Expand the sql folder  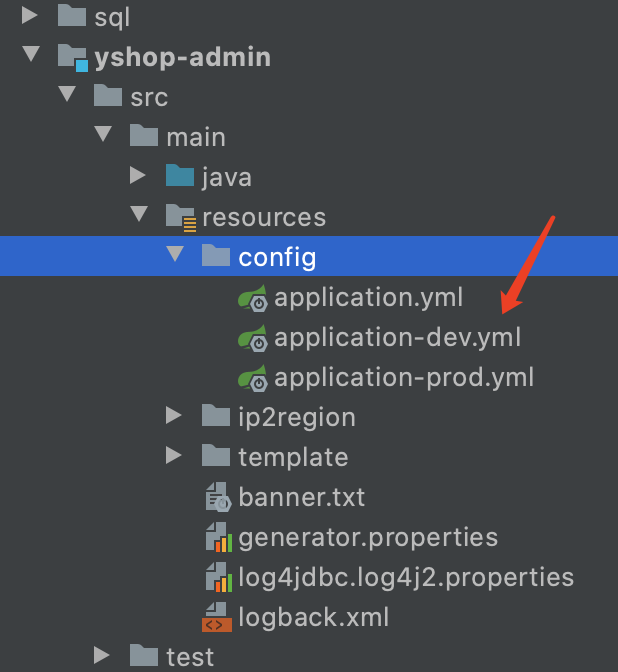pos(29,16)
